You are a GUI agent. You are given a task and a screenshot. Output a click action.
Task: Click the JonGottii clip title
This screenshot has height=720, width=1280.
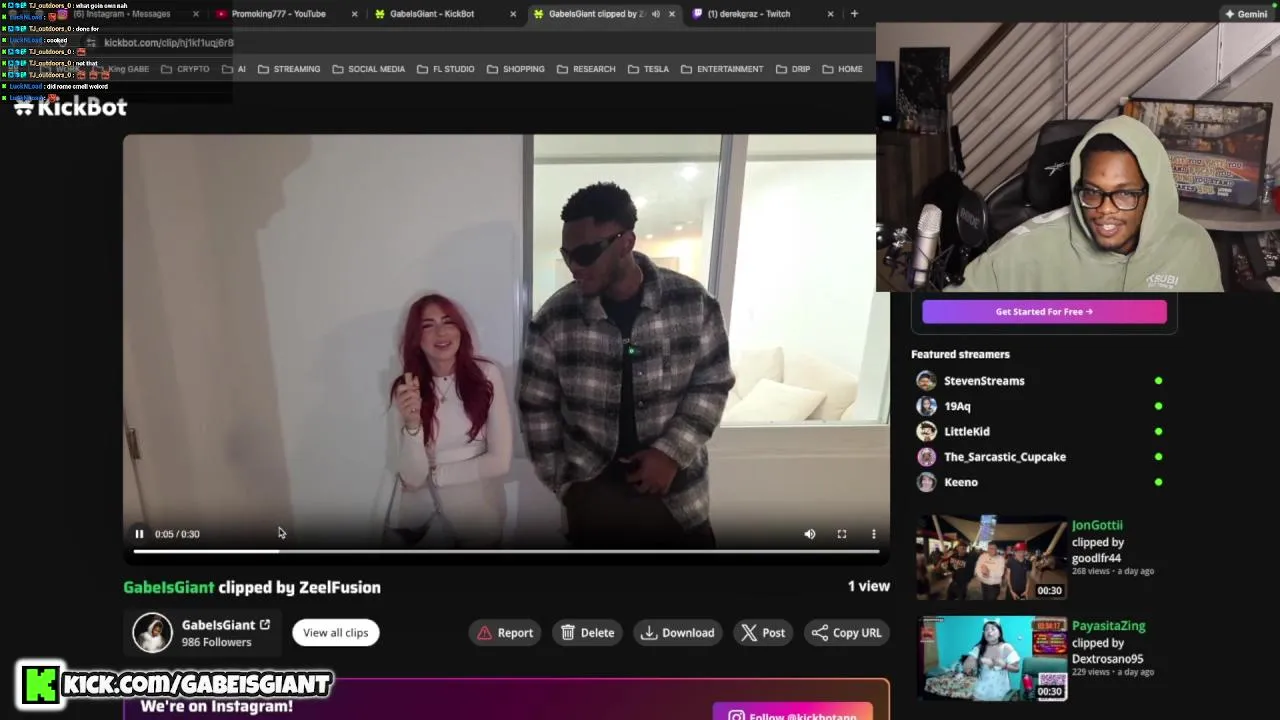[x=1097, y=525]
